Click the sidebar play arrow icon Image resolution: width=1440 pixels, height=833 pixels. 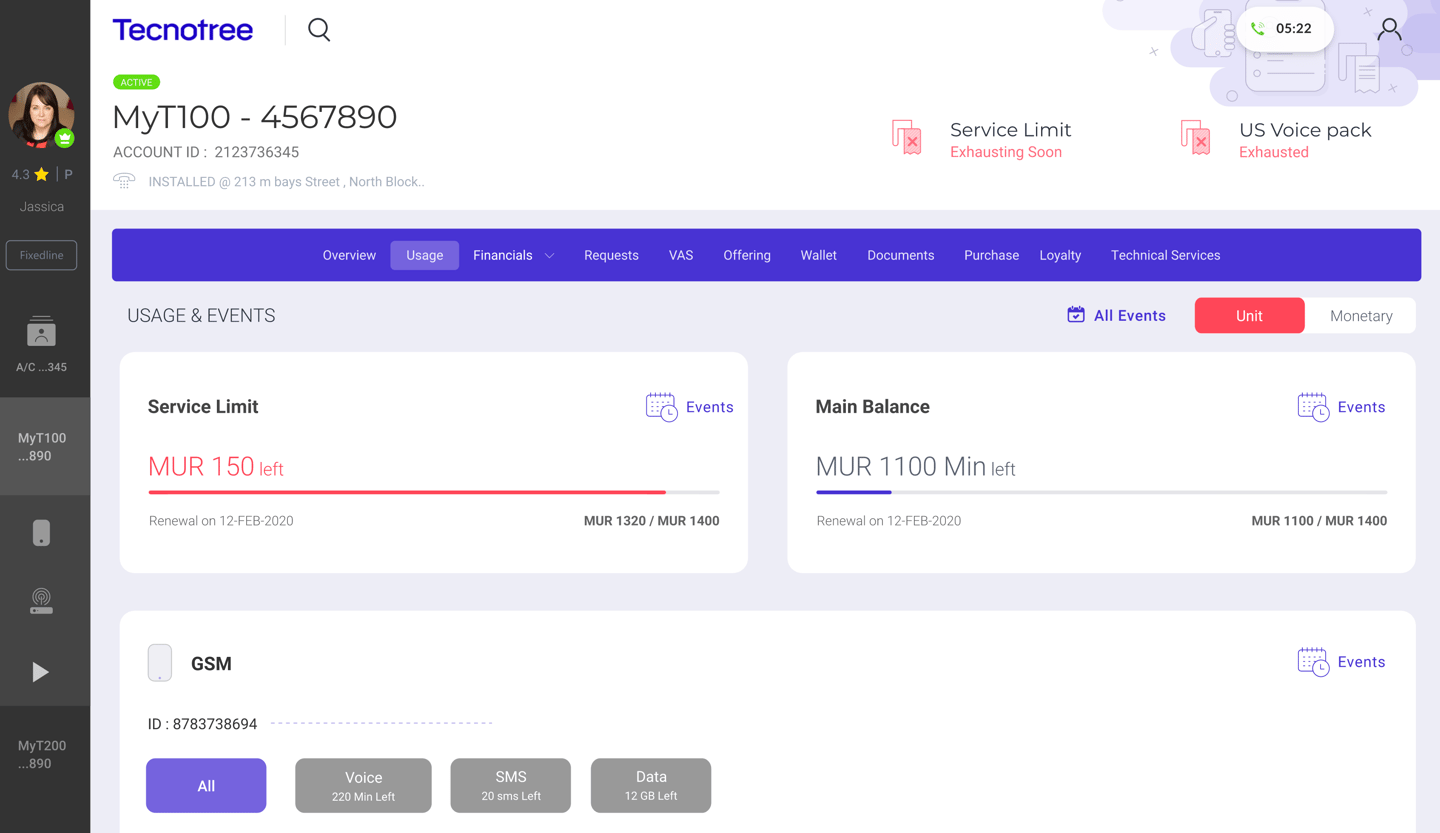coord(40,672)
